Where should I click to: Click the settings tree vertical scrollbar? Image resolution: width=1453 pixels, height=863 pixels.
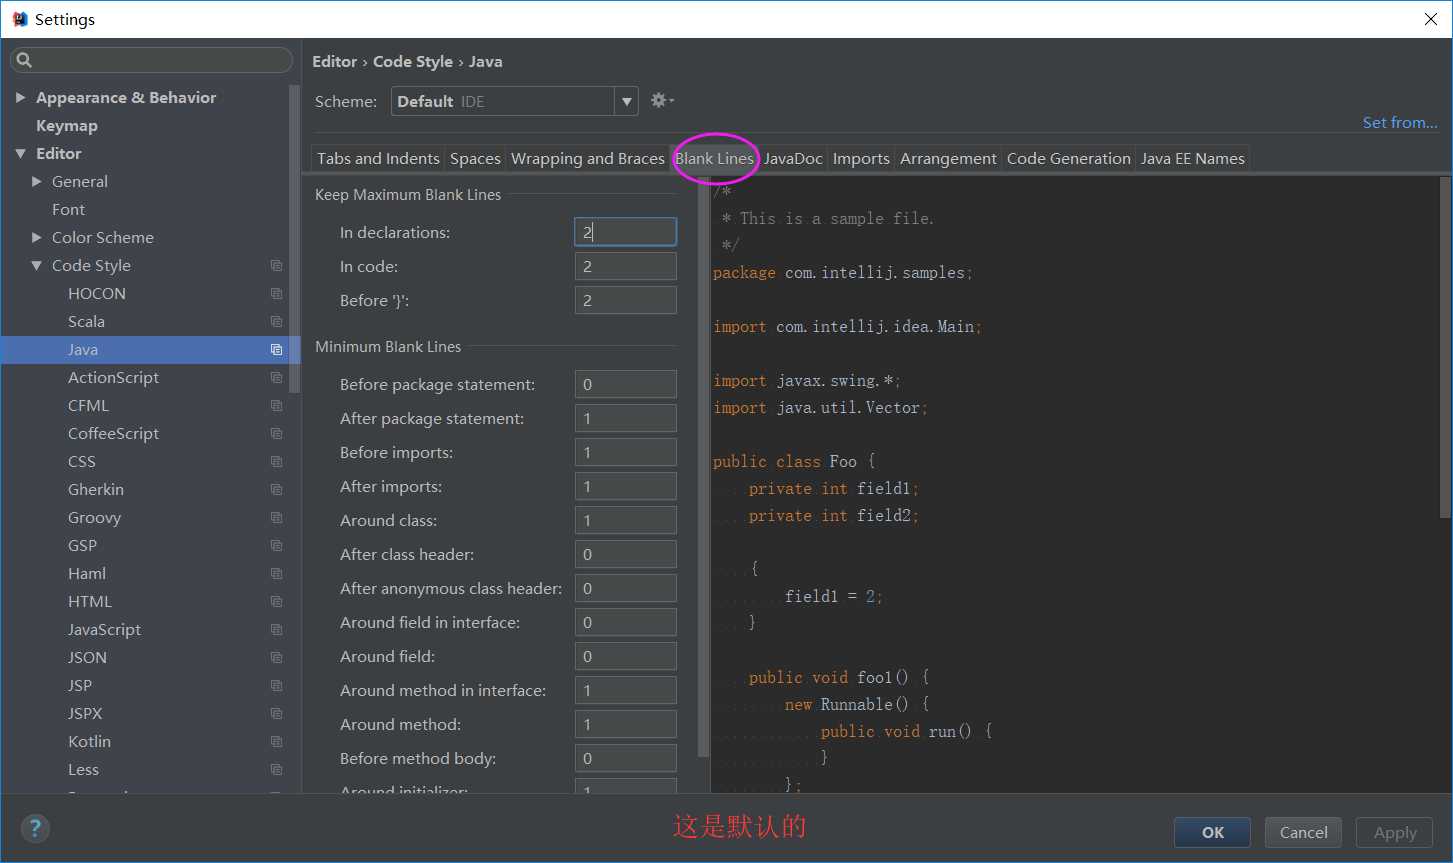click(x=294, y=238)
